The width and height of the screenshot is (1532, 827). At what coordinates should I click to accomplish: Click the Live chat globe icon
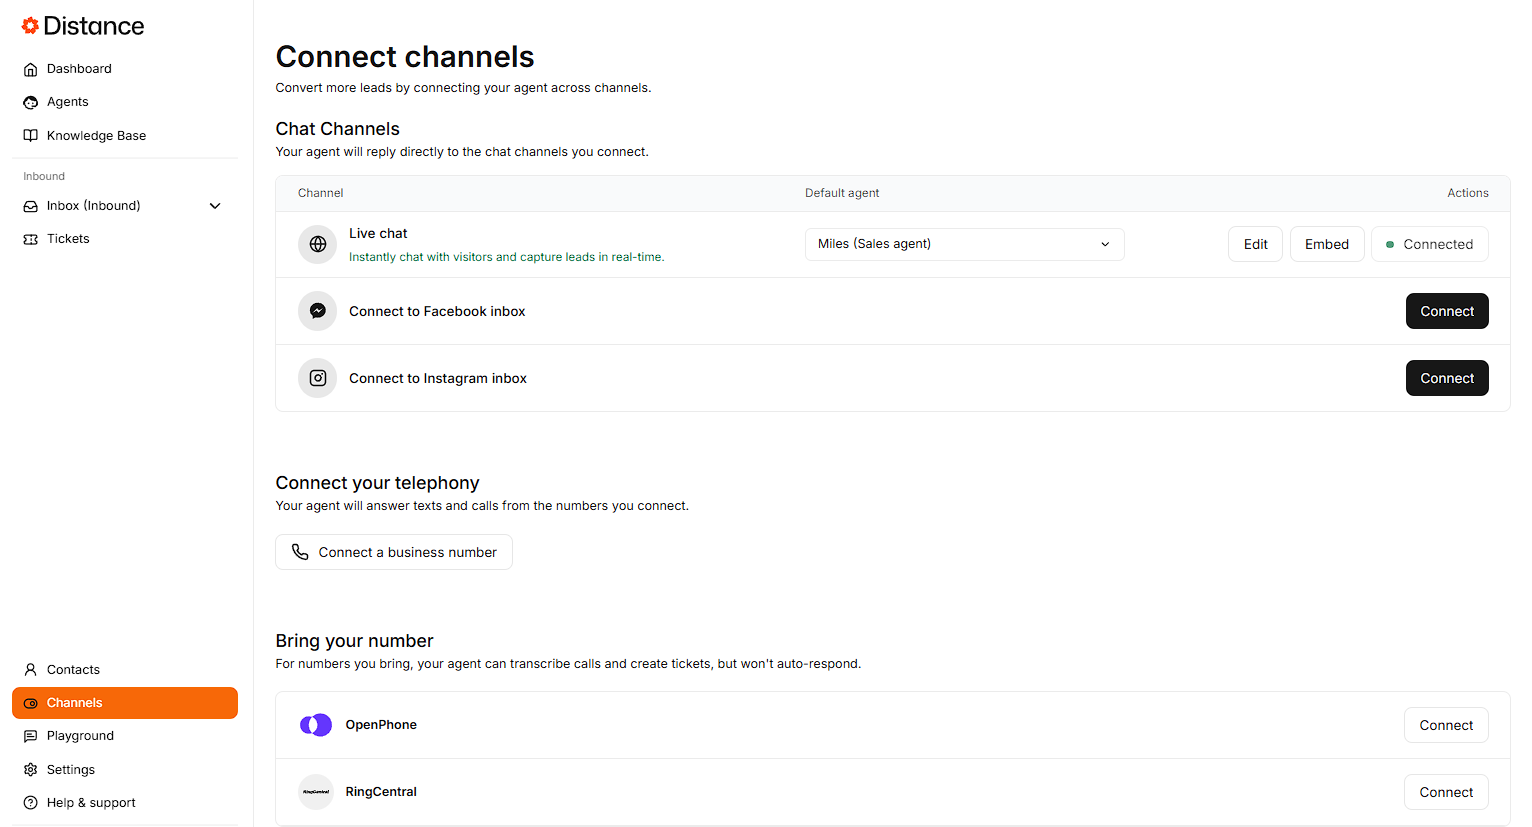pyautogui.click(x=317, y=244)
